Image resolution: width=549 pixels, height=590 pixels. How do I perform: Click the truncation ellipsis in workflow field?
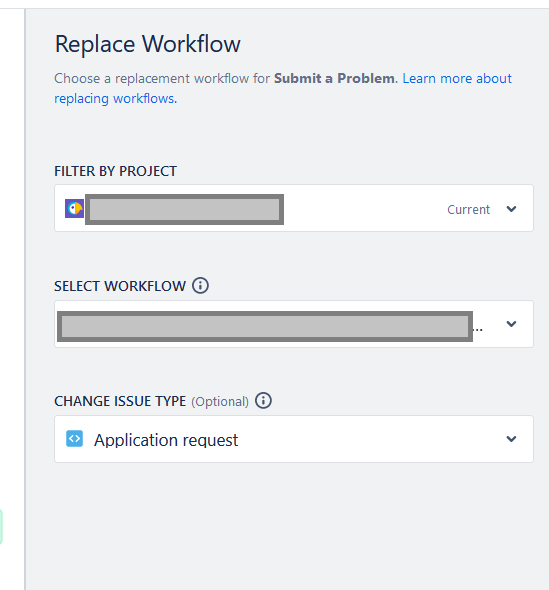478,330
